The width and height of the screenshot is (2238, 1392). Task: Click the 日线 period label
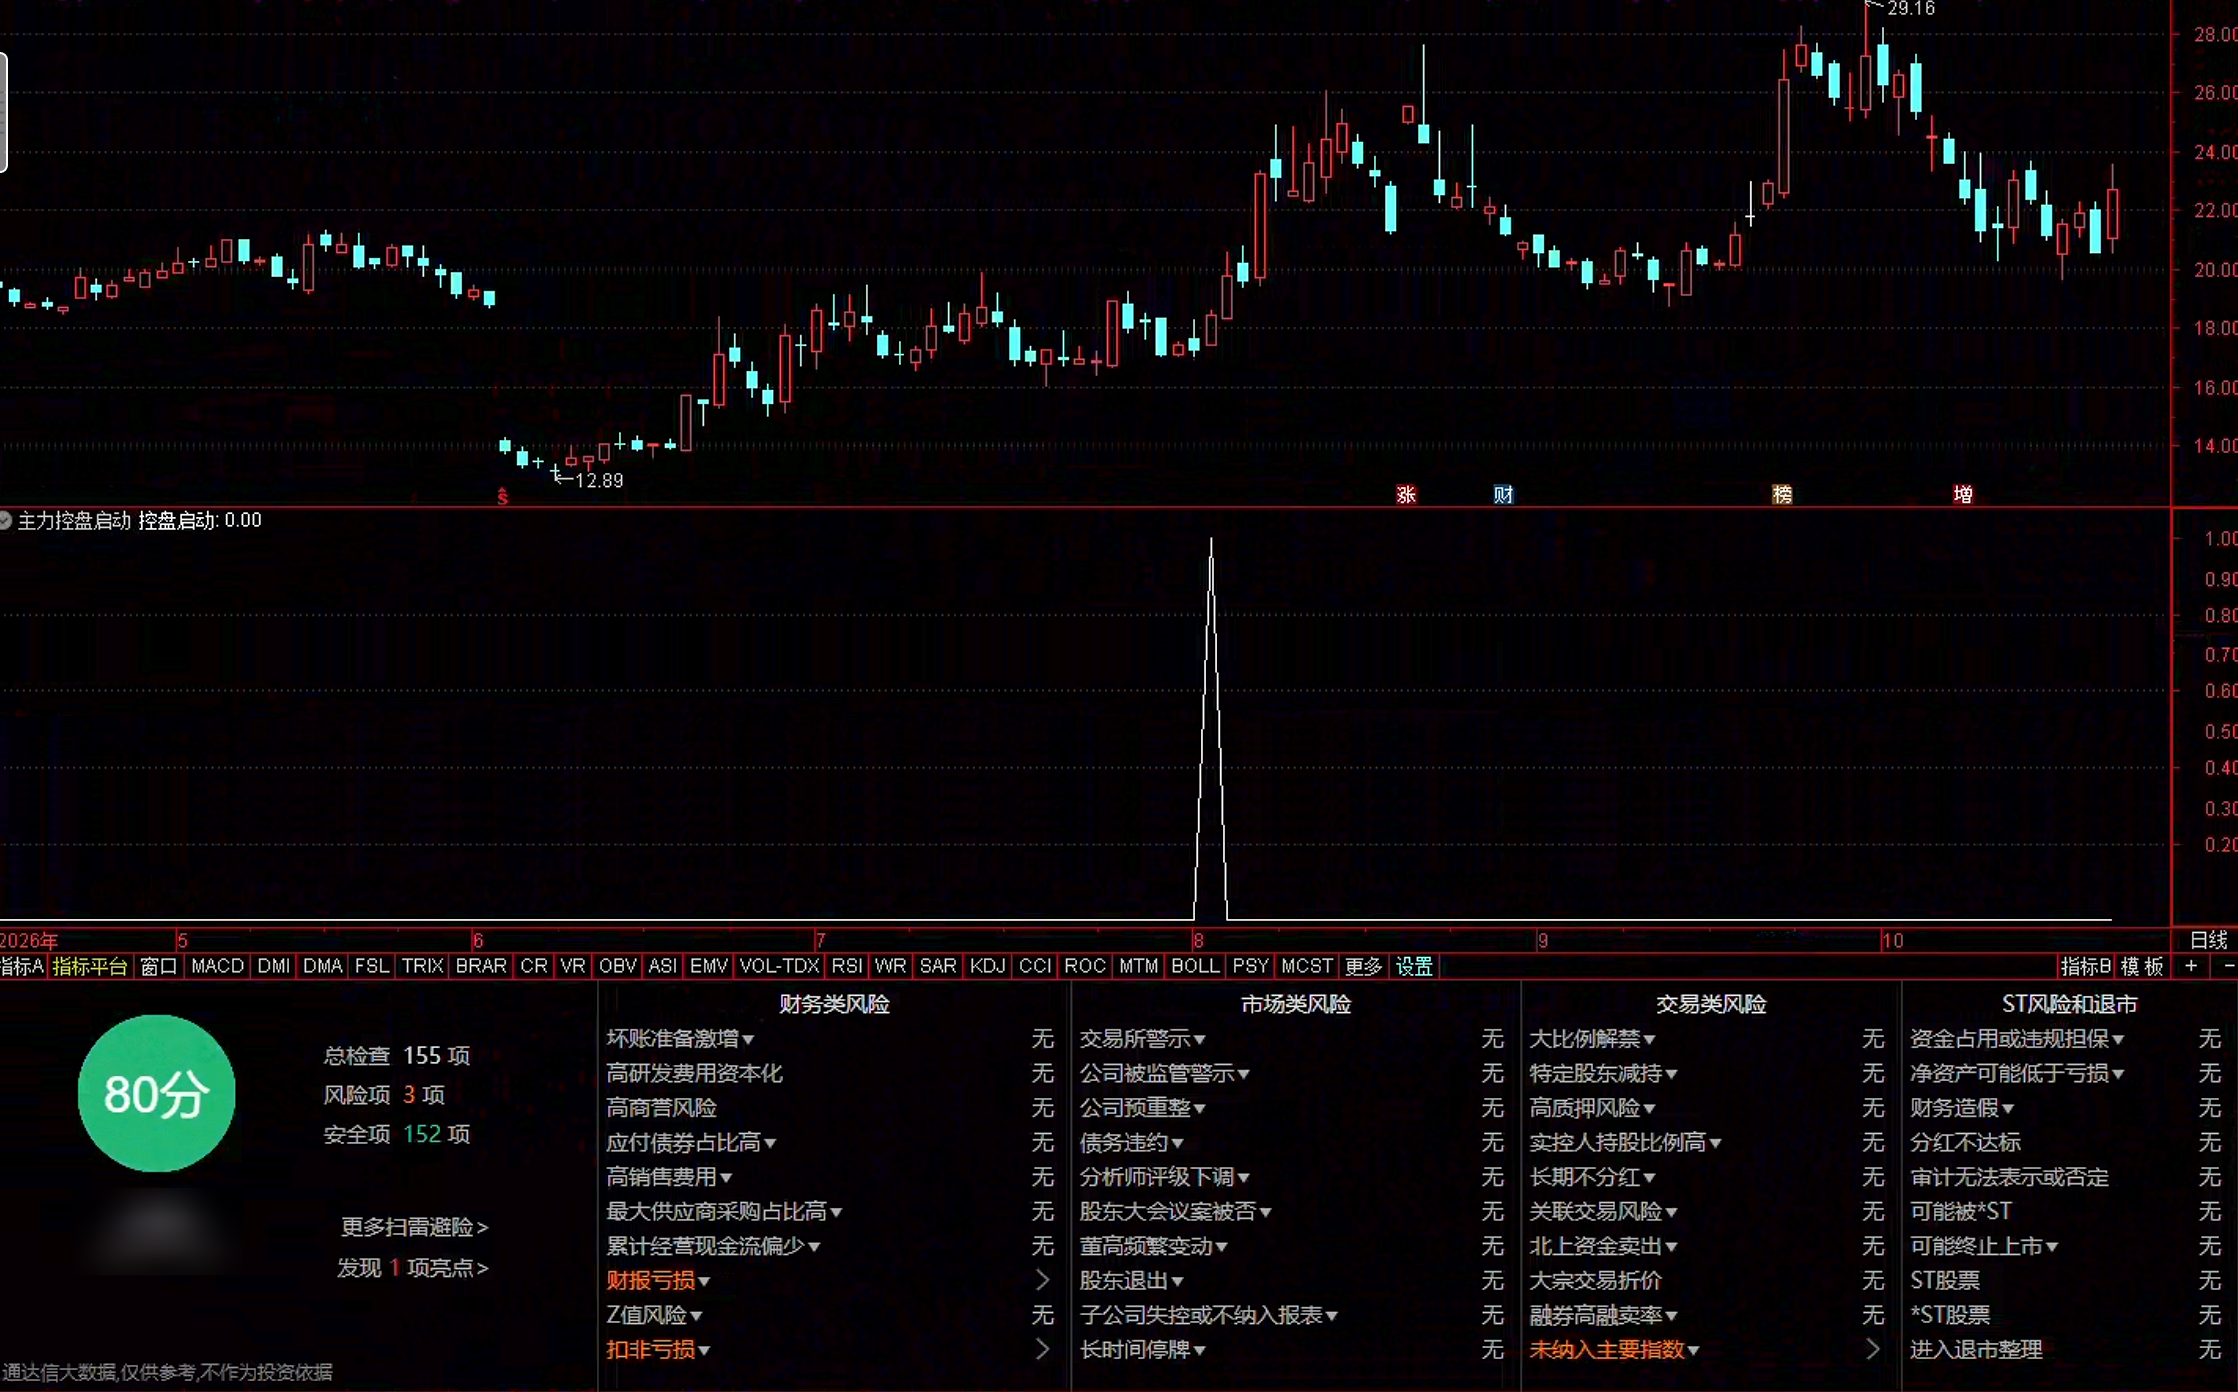[2208, 940]
